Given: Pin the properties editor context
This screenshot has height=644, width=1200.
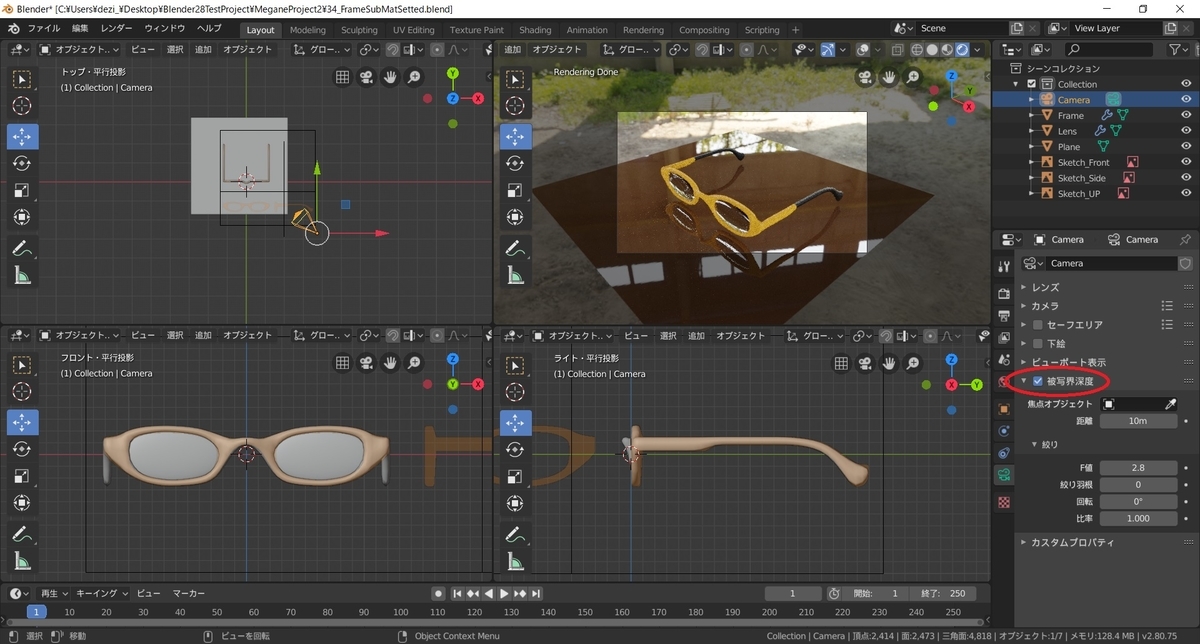Looking at the screenshot, I should pyautogui.click(x=1185, y=240).
